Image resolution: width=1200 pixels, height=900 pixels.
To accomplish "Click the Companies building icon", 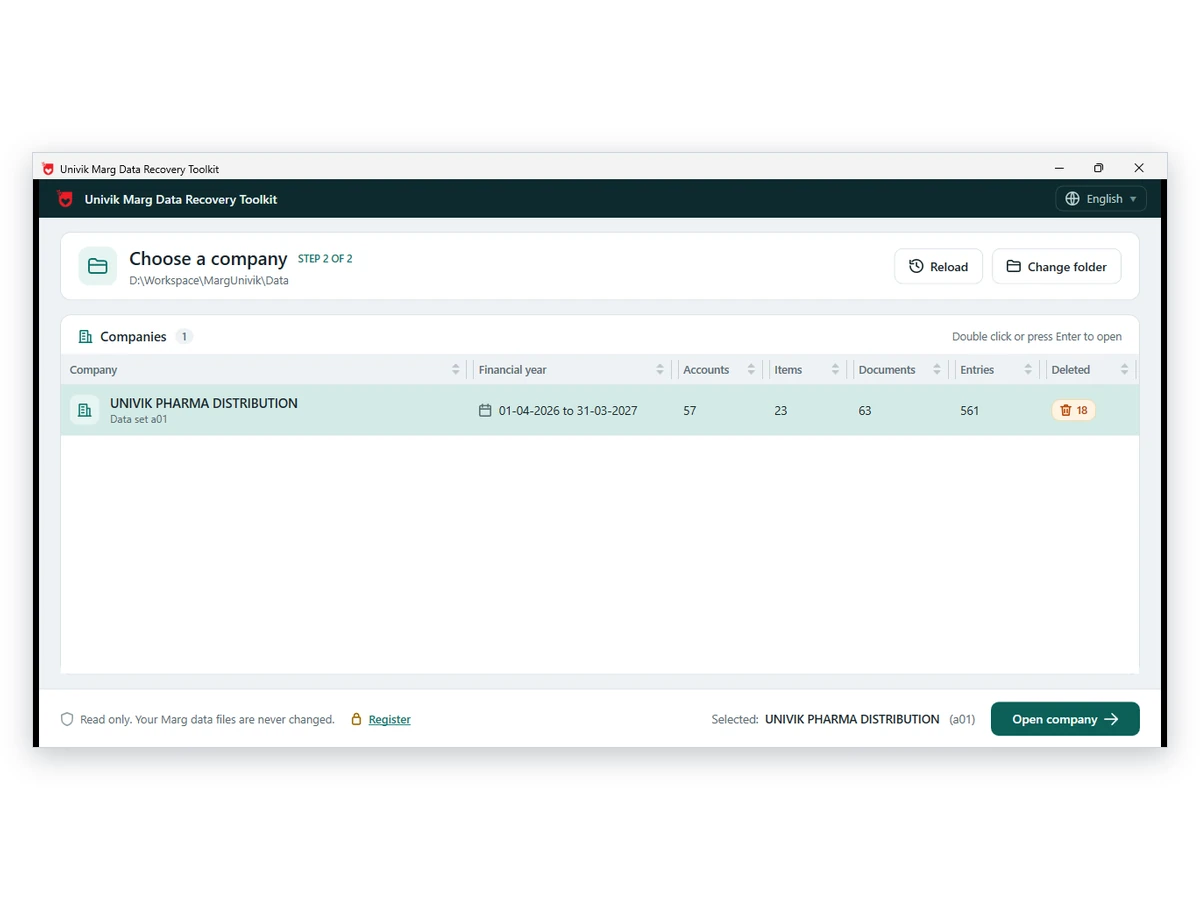I will tap(85, 337).
